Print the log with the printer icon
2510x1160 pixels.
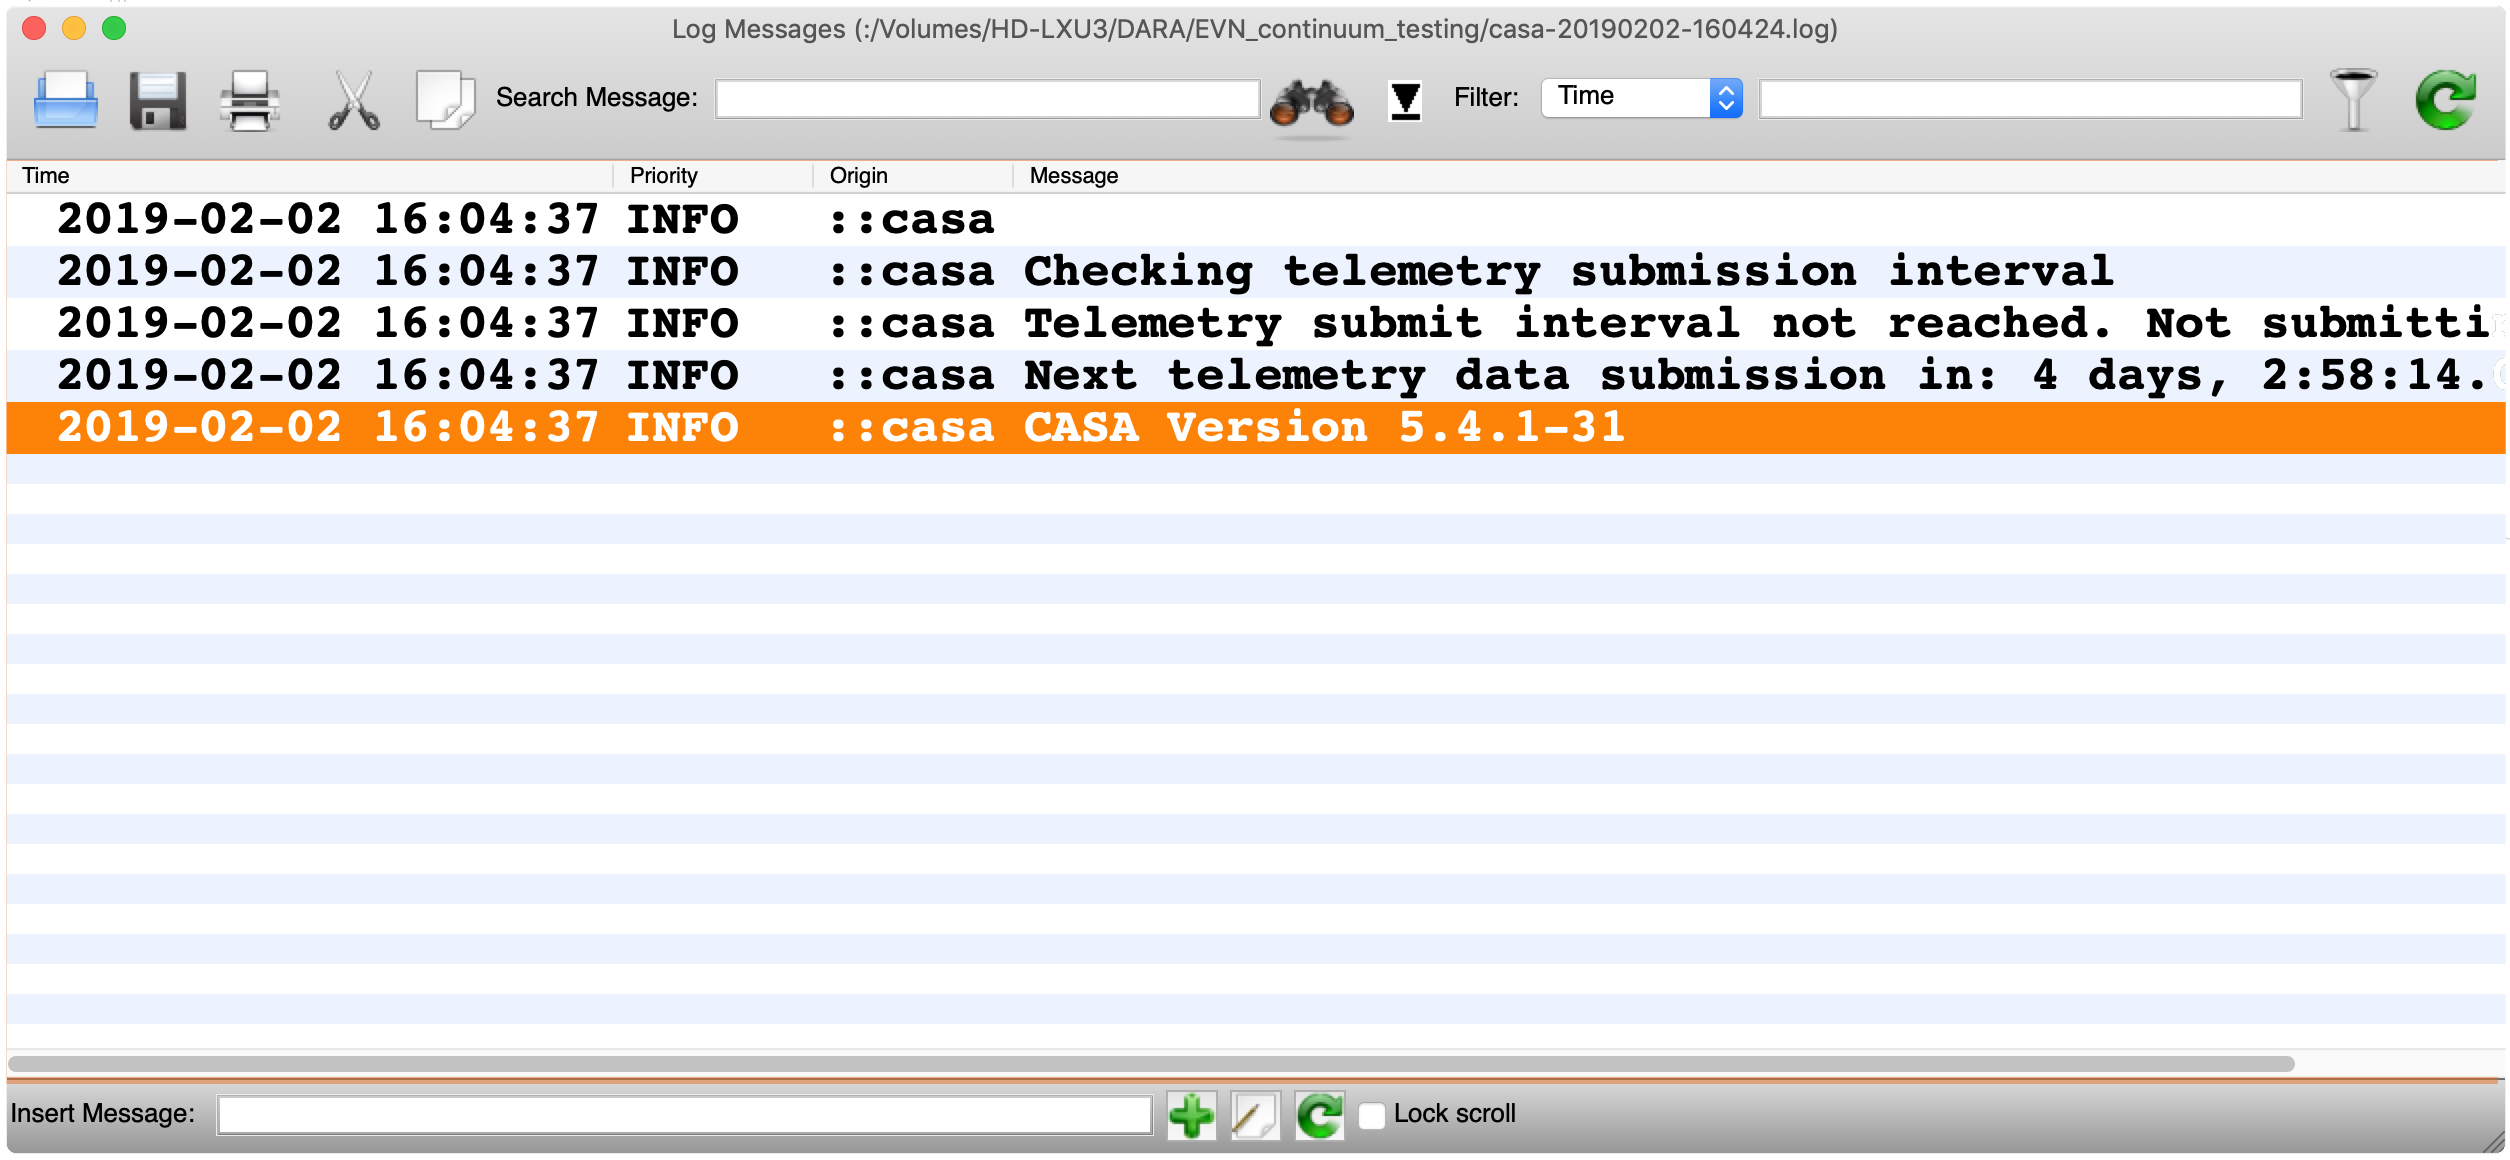[249, 100]
